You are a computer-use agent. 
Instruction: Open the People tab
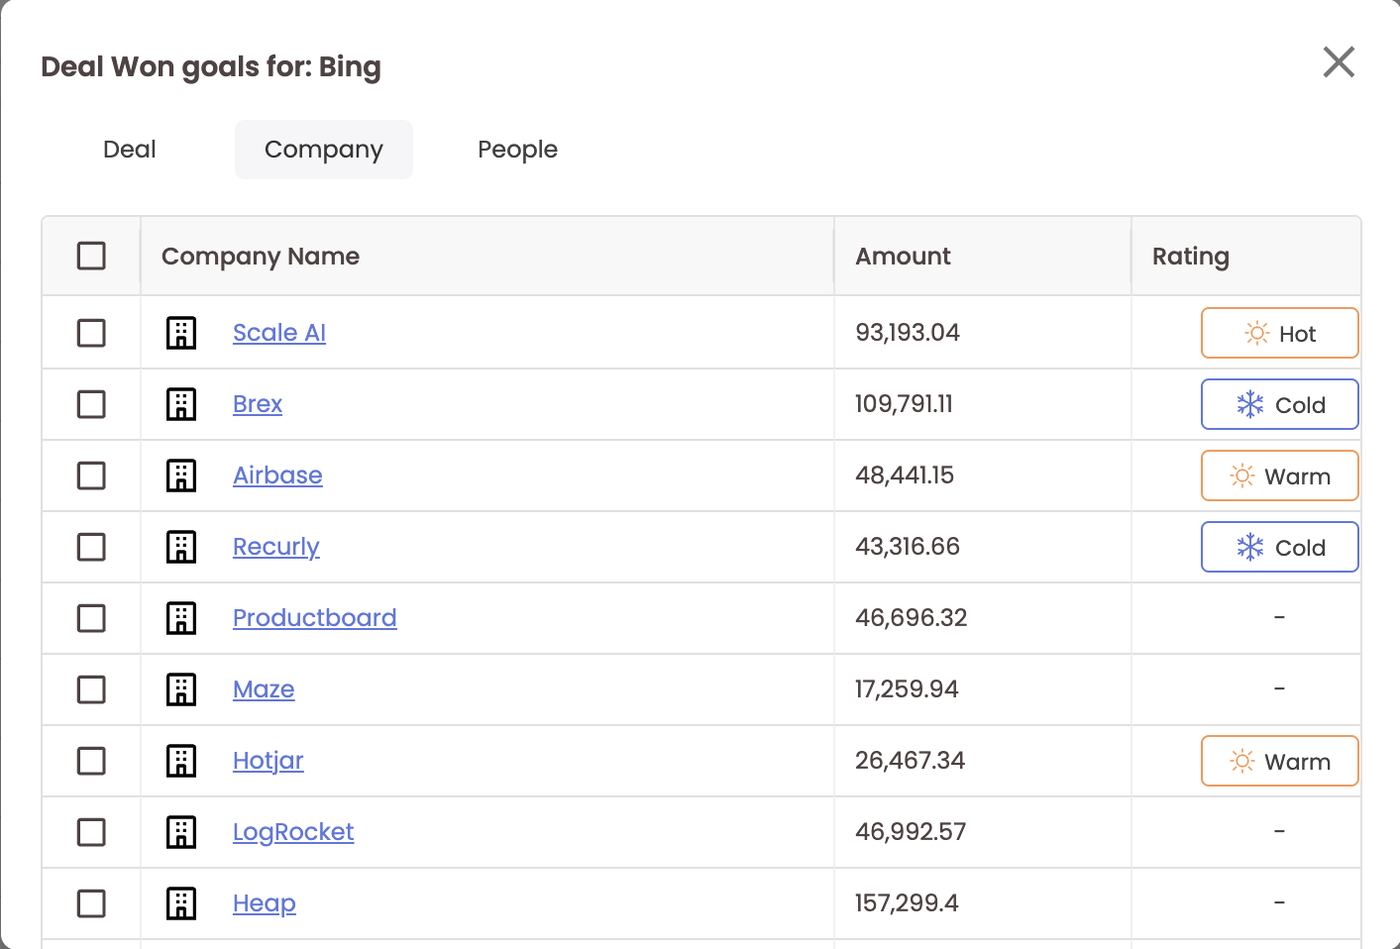pyautogui.click(x=518, y=149)
